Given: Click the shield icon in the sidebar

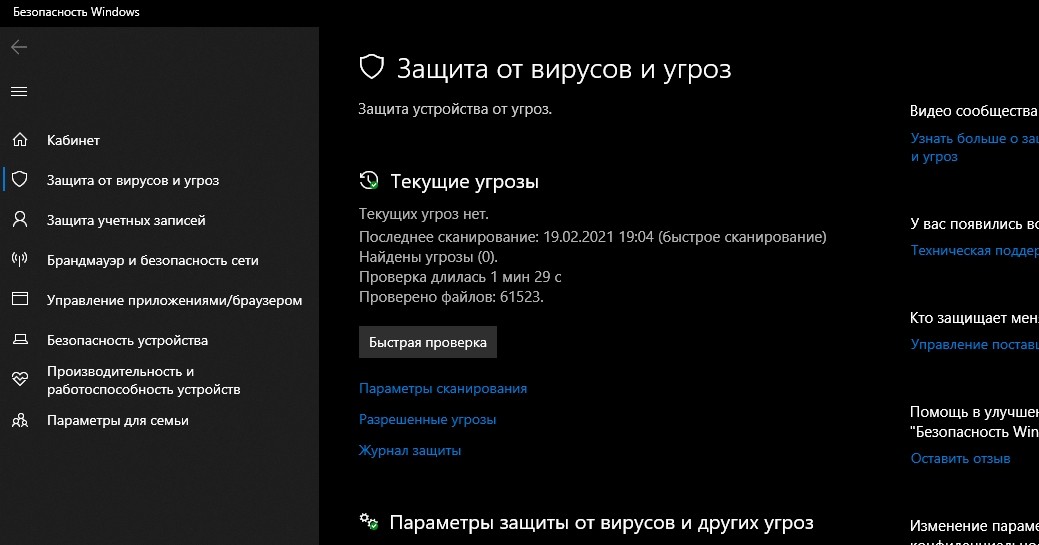Looking at the screenshot, I should click(20, 180).
